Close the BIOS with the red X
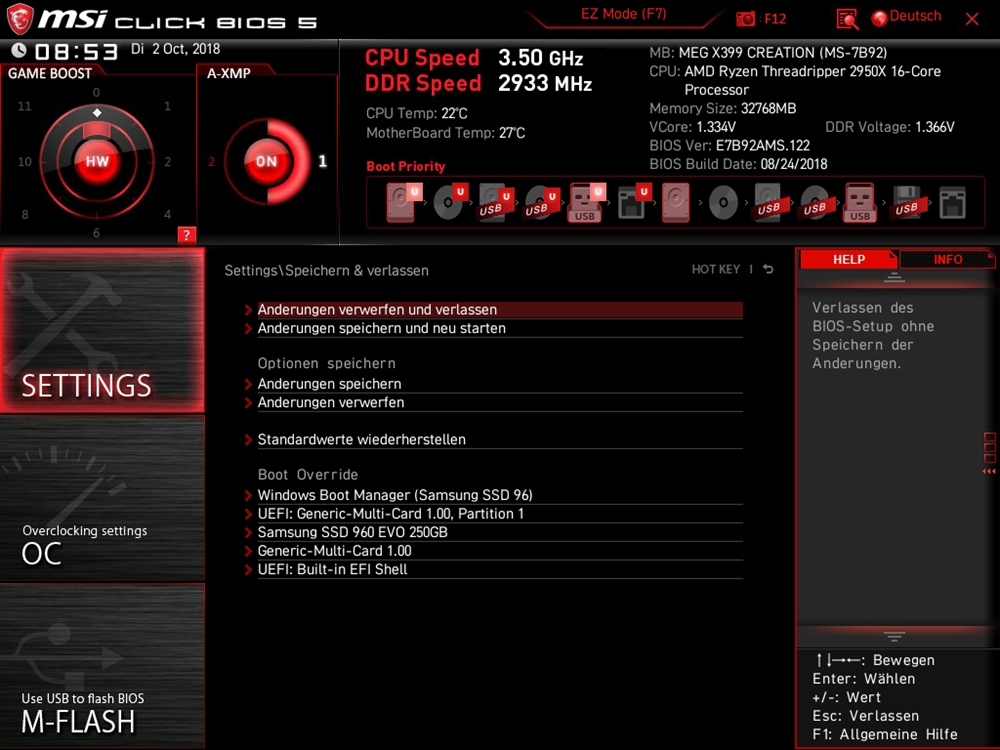Viewport: 1000px width, 750px height. coord(972,19)
